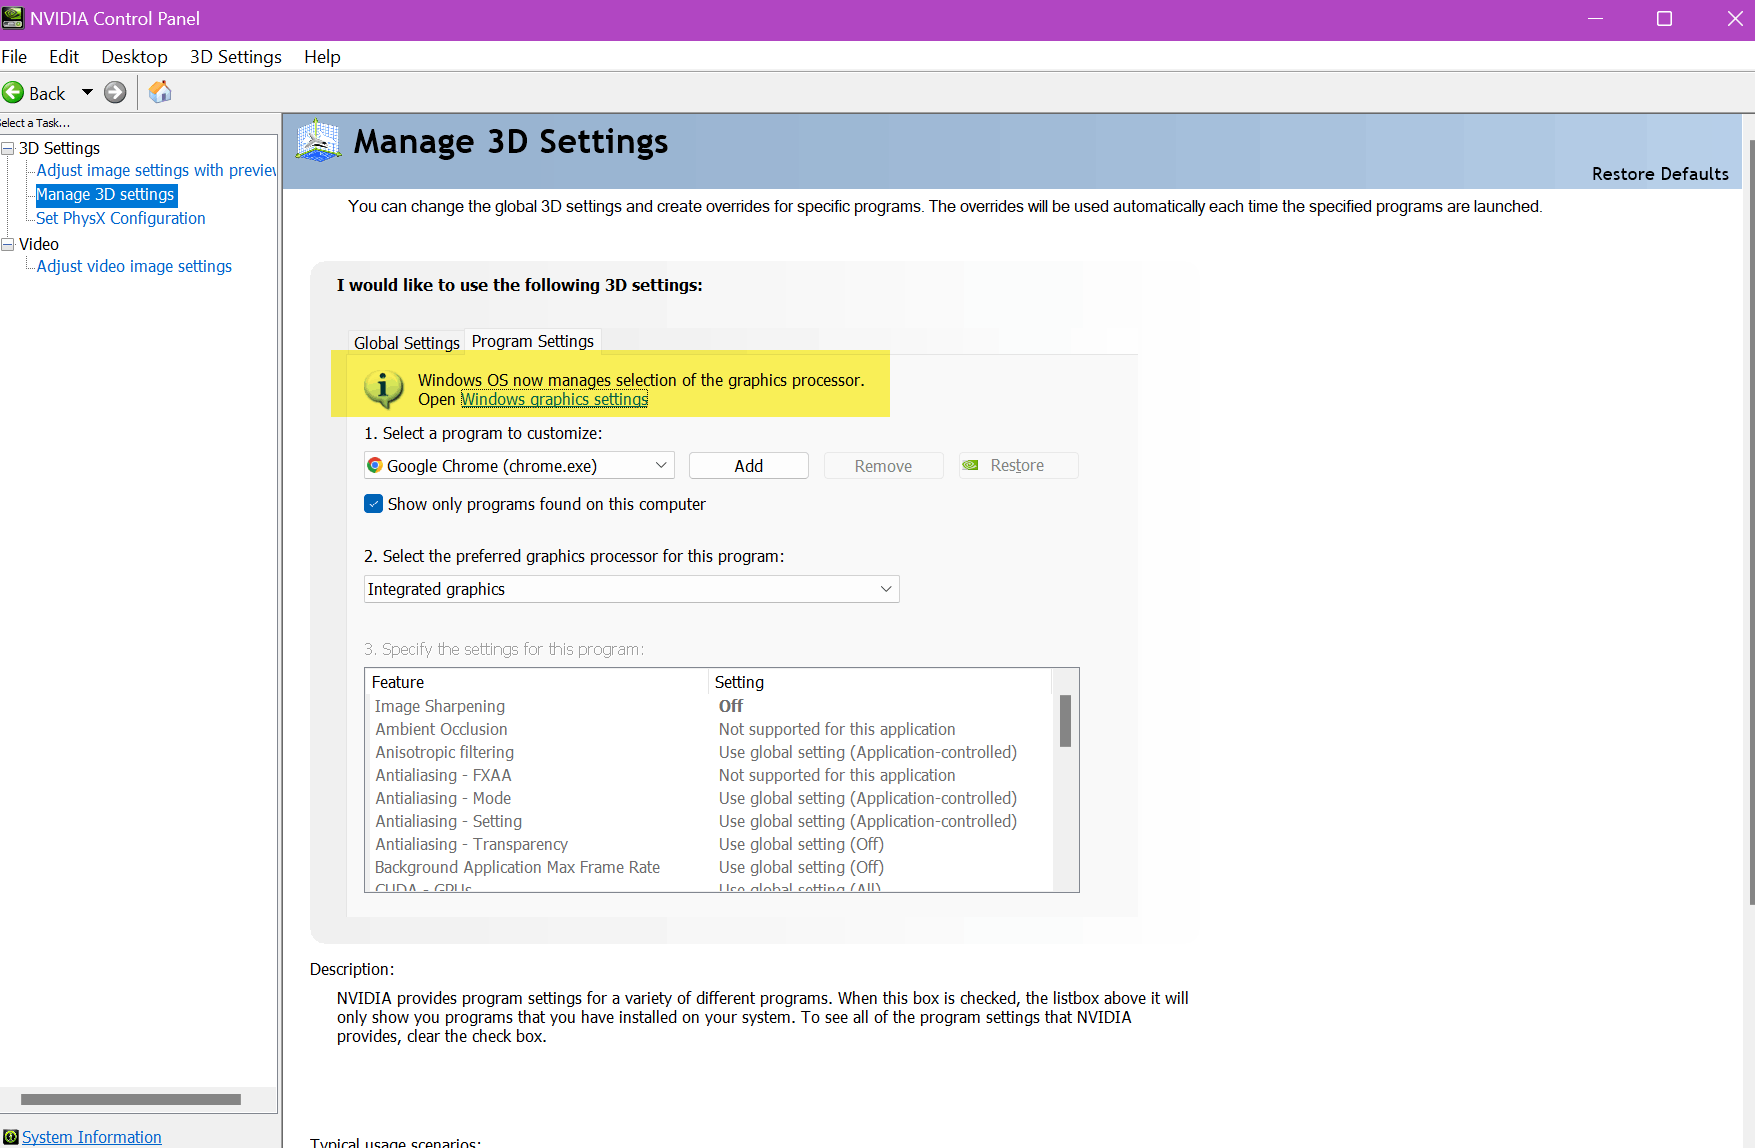Open the 3D Settings menu
This screenshot has width=1755, height=1148.
click(x=236, y=57)
